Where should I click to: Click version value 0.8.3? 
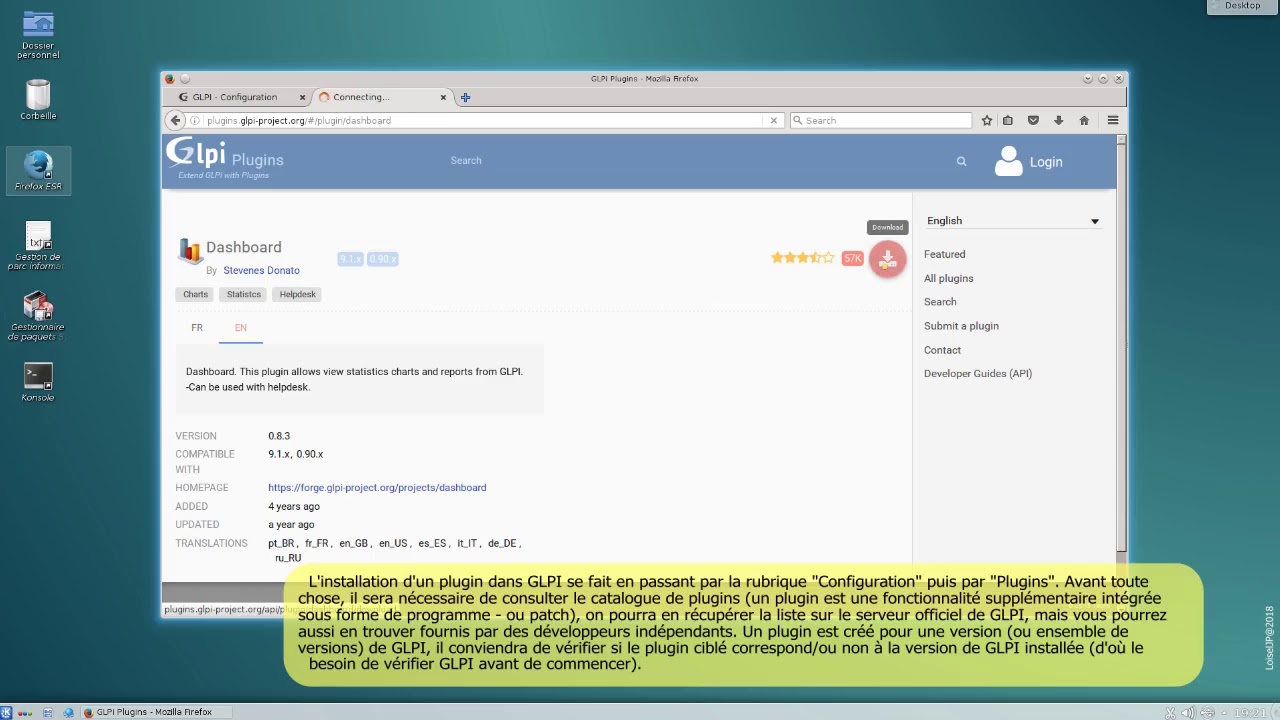[x=279, y=436]
